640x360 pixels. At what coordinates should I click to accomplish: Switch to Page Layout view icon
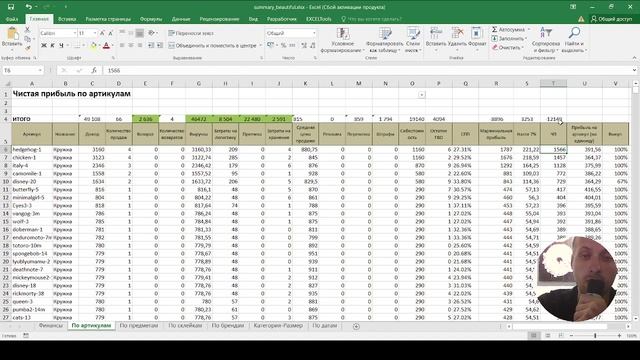point(548,336)
